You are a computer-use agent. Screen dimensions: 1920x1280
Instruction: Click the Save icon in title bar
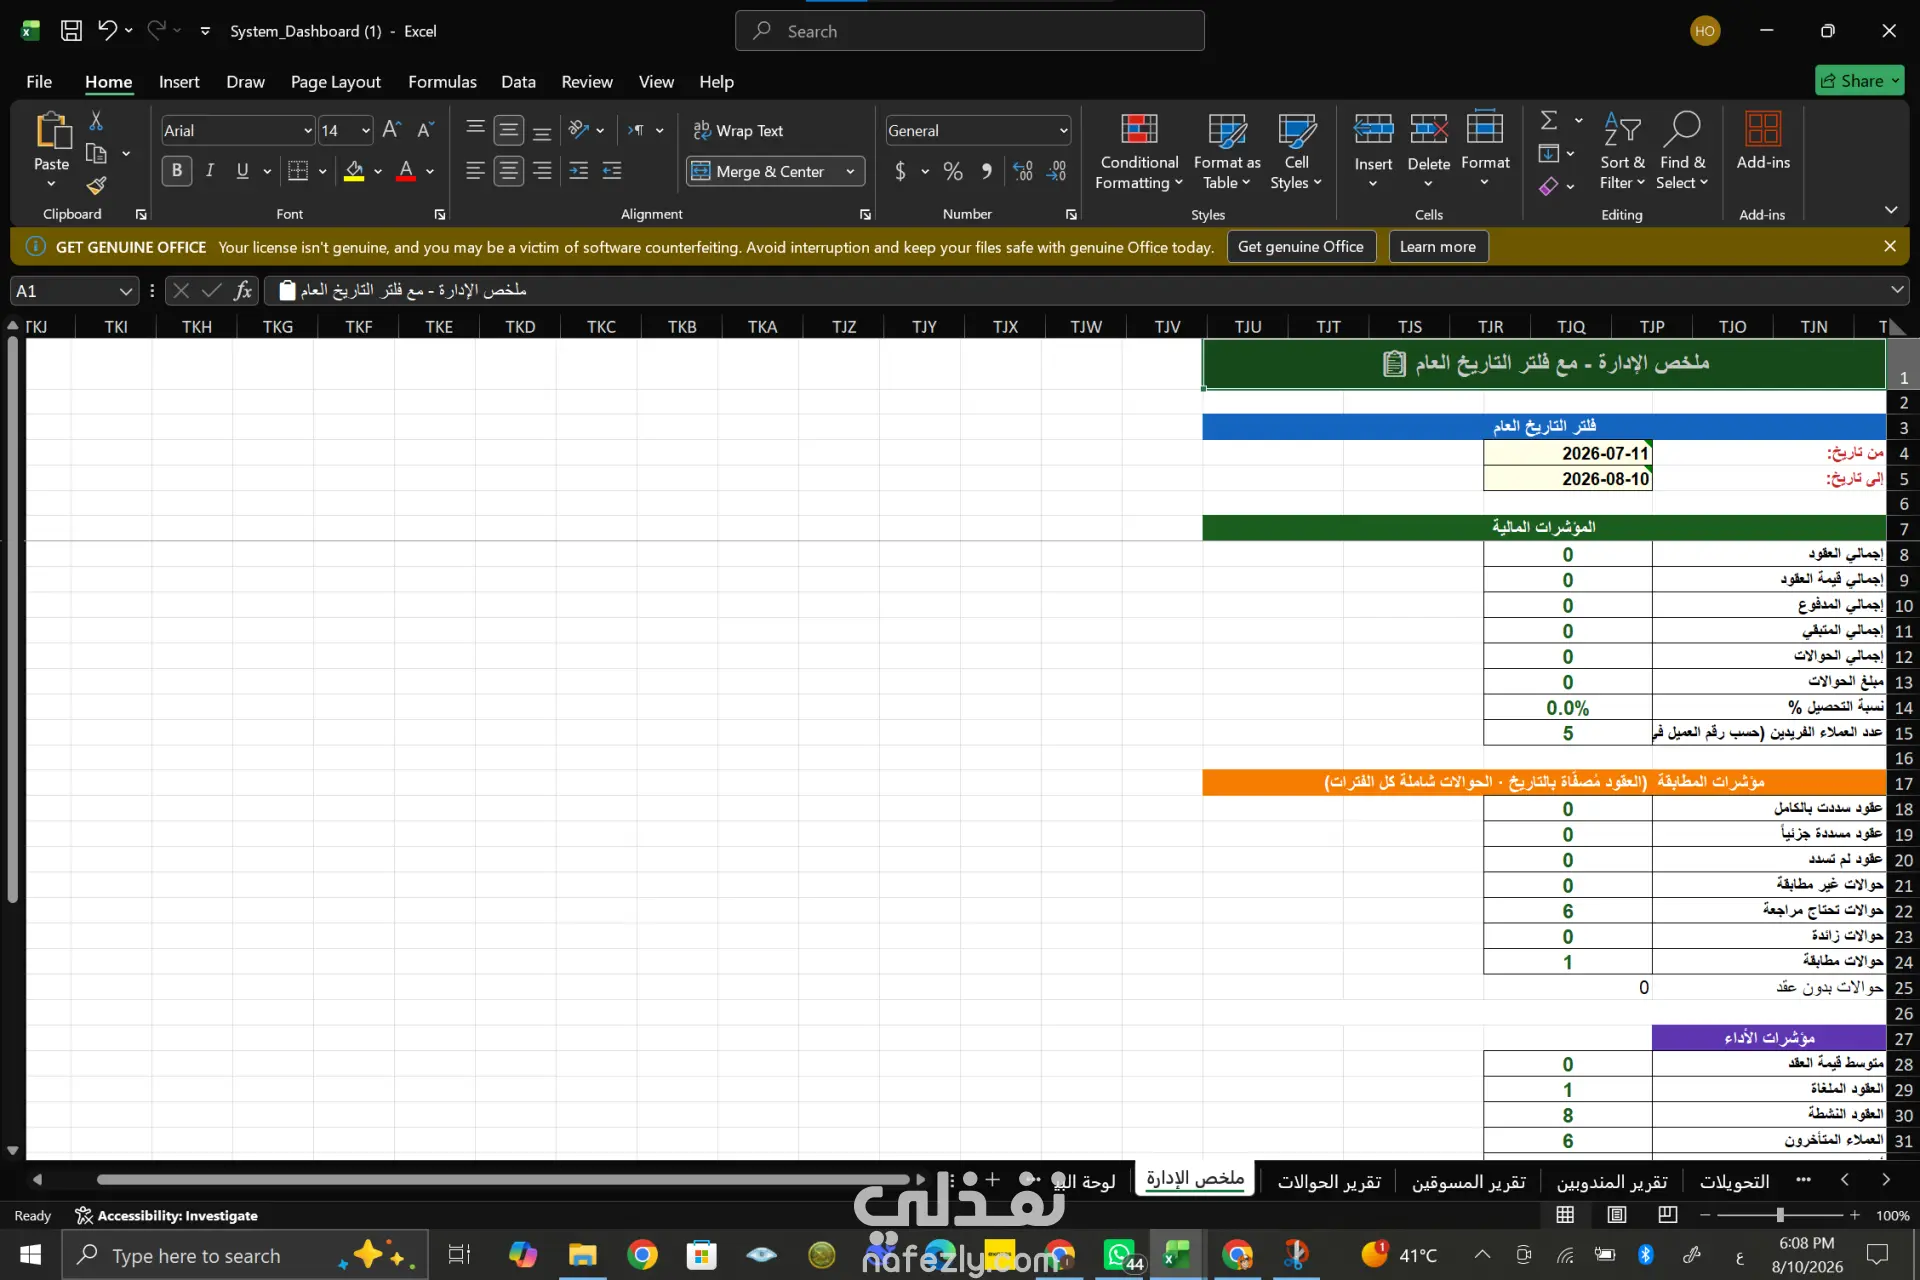pos(71,31)
